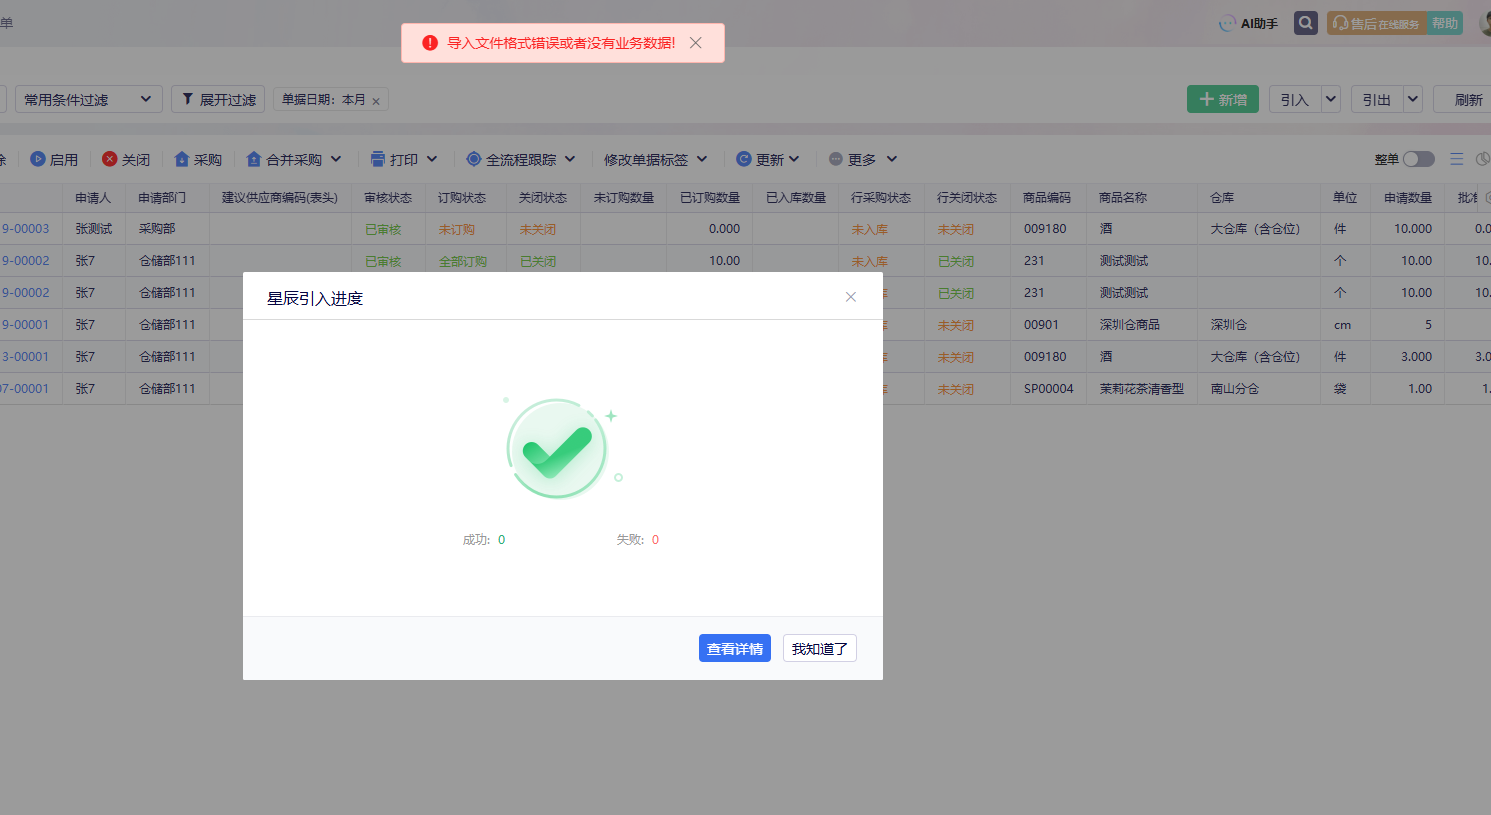Click the 采购 toolbar action
This screenshot has height=815, width=1491.
tap(198, 160)
